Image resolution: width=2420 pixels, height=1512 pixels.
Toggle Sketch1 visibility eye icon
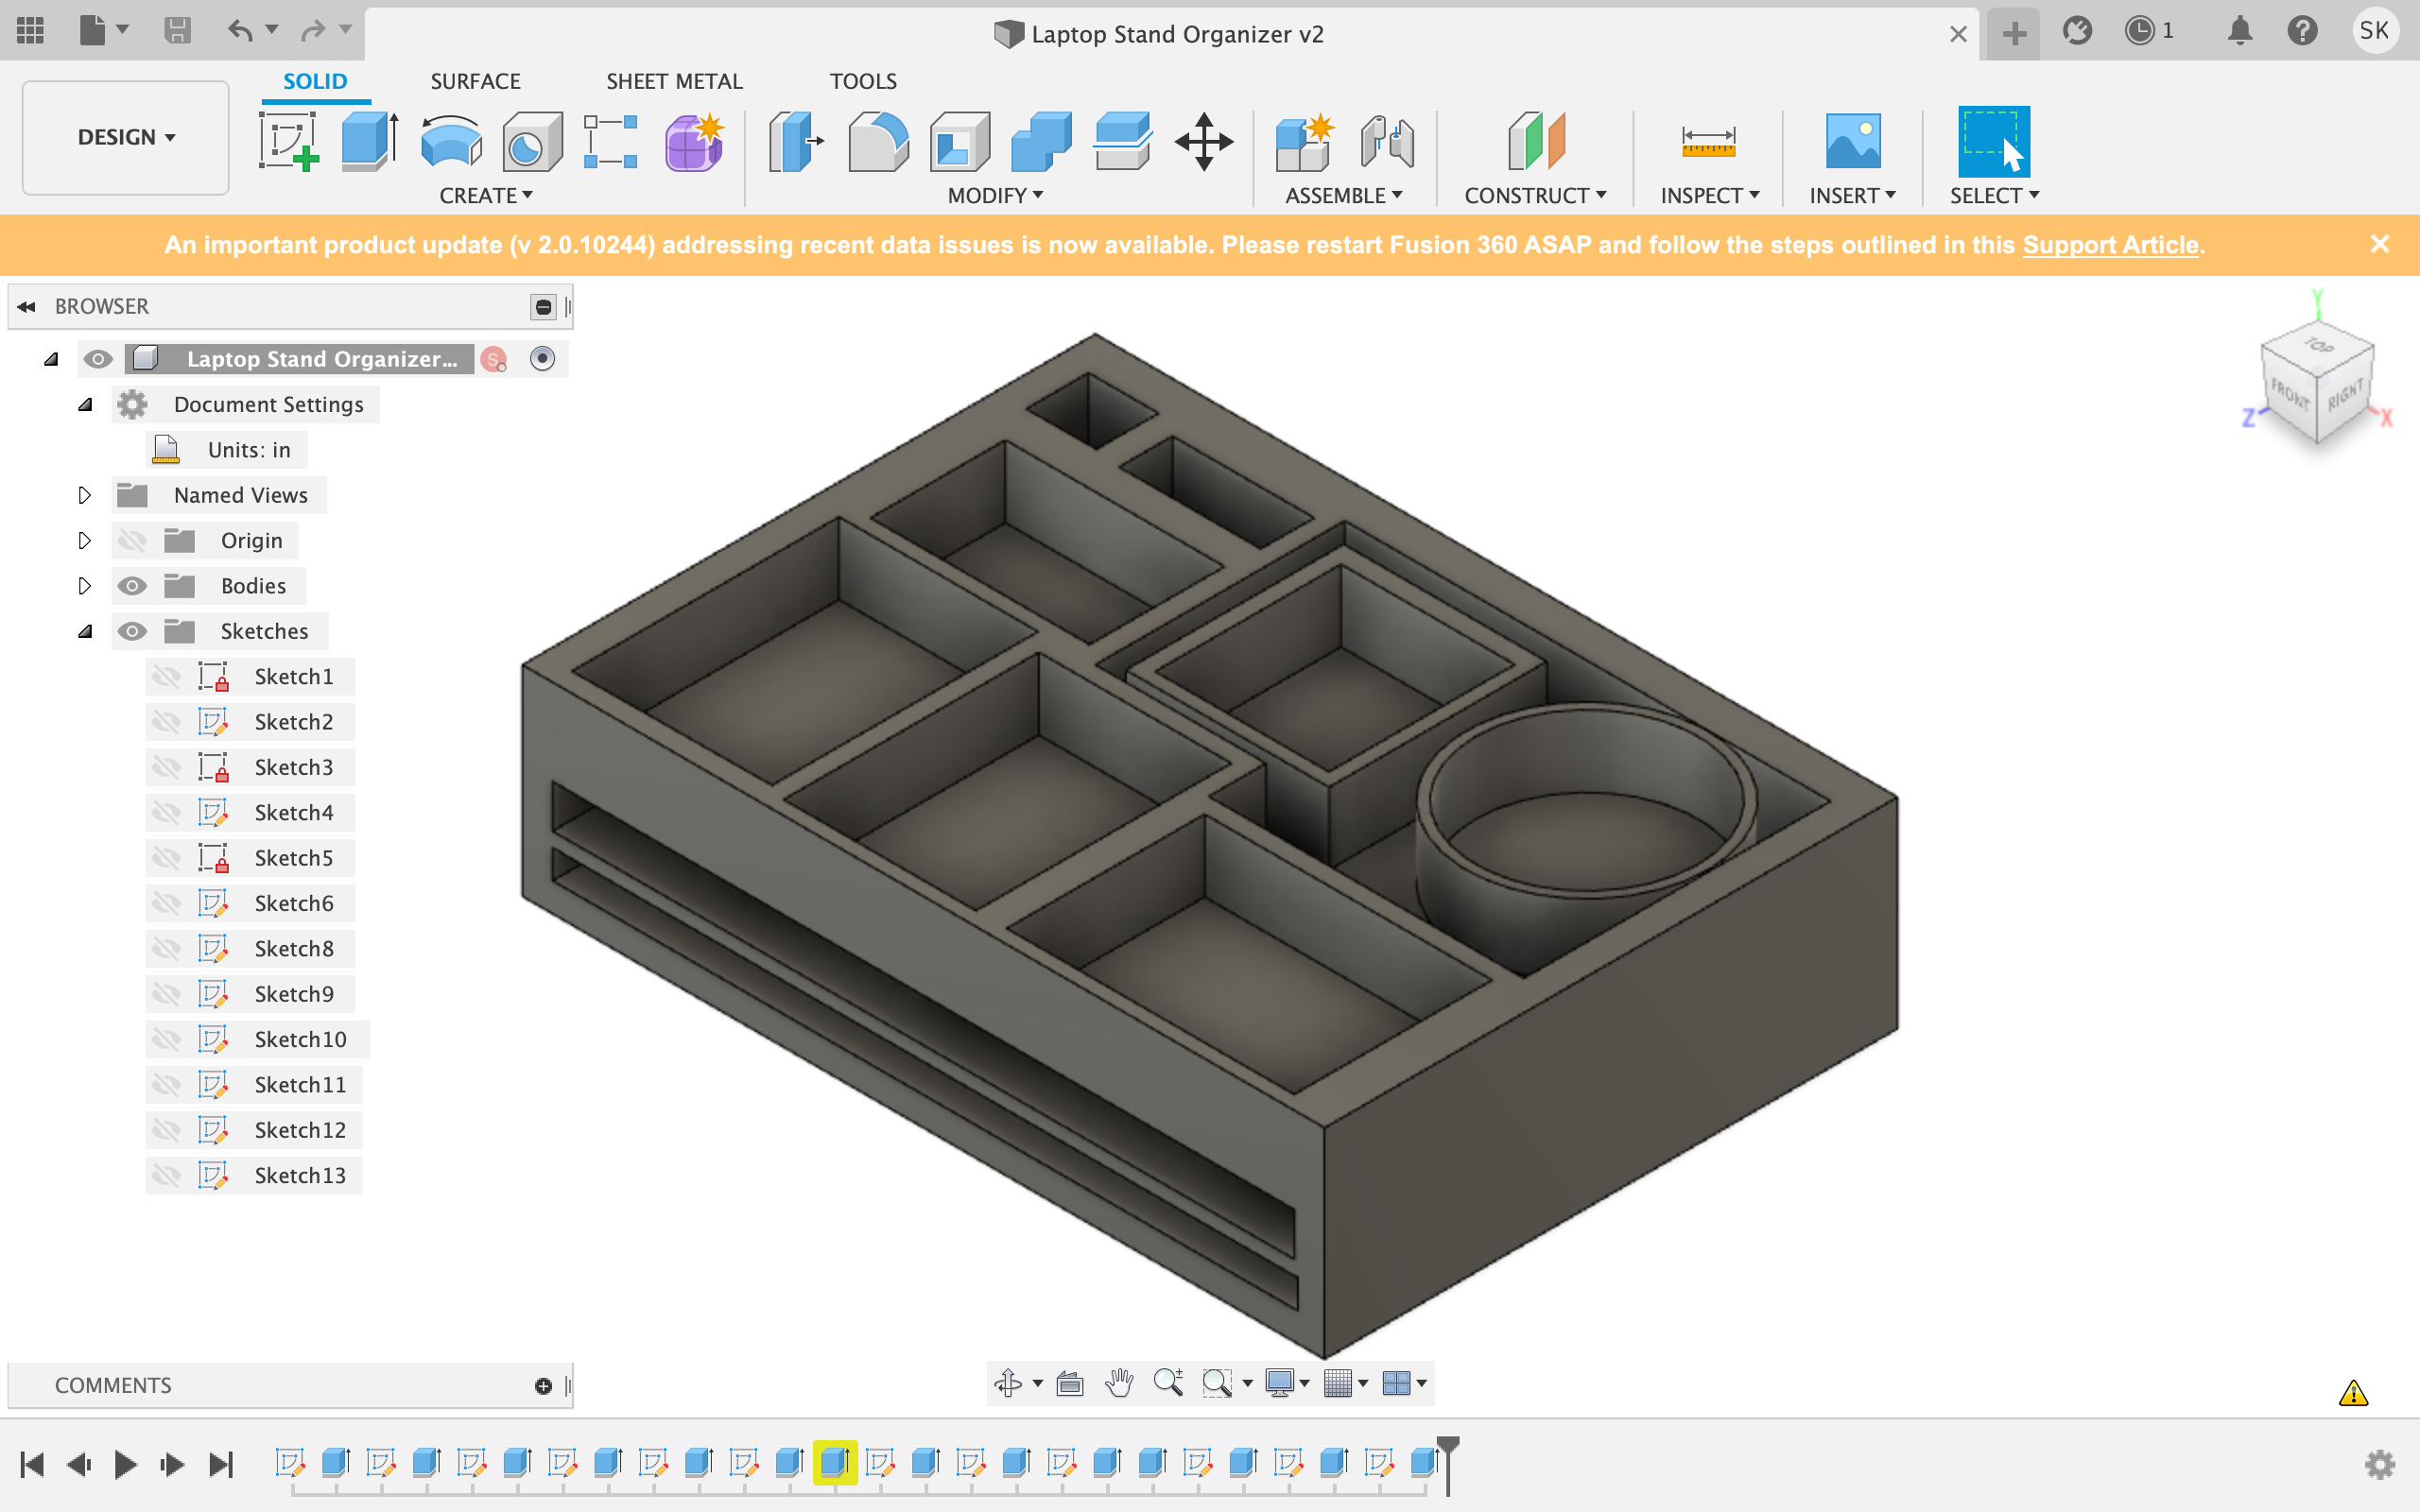click(x=164, y=676)
